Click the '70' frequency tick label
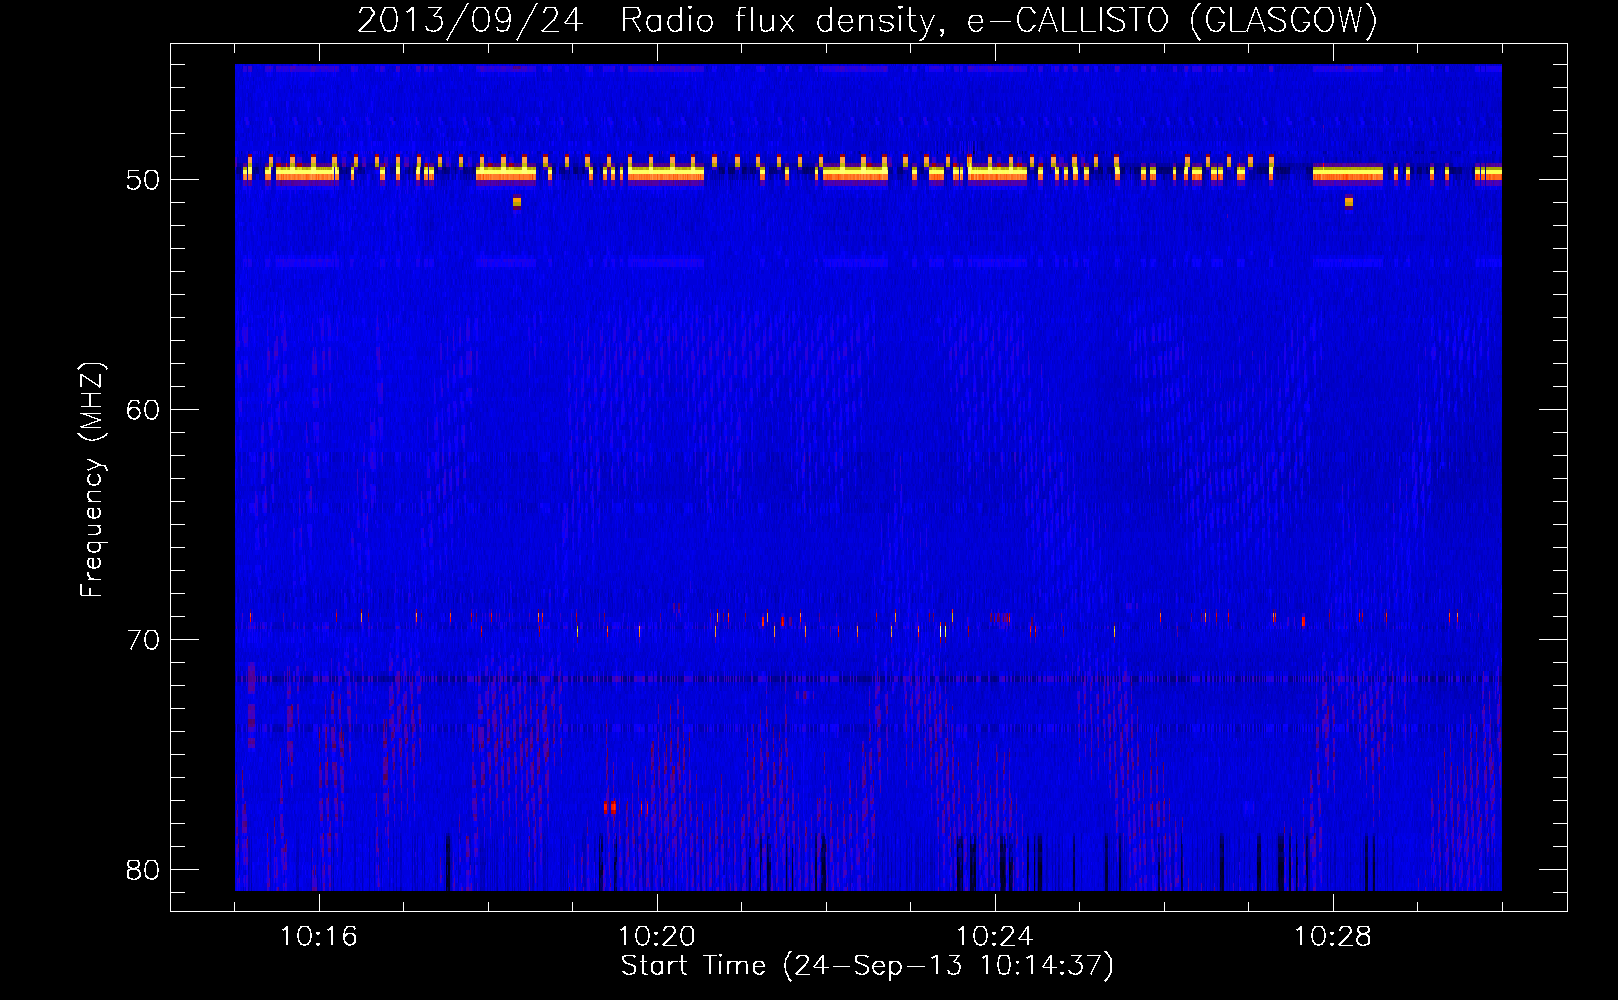The height and width of the screenshot is (1000, 1618). (x=143, y=640)
